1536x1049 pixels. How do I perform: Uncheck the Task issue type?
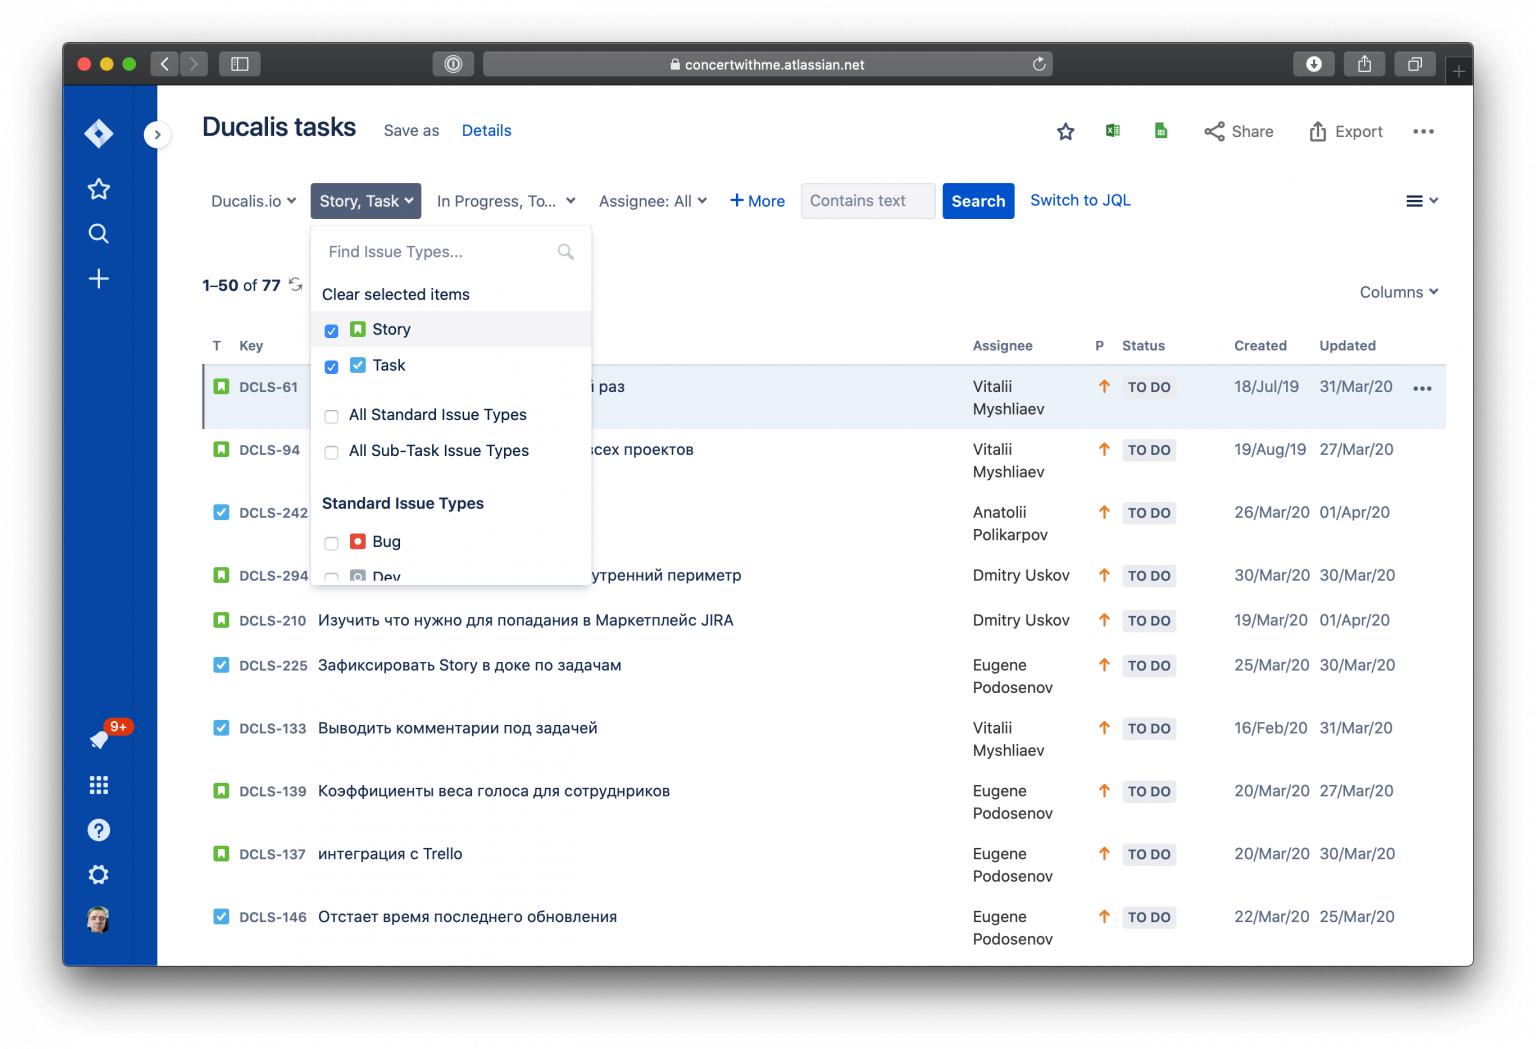331,366
